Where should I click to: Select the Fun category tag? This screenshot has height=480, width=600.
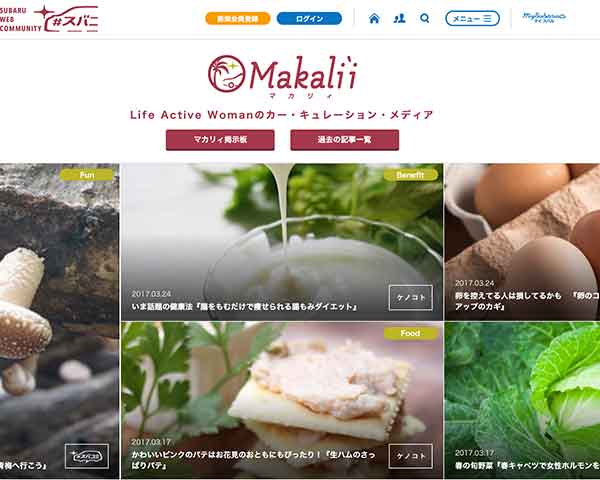click(87, 175)
